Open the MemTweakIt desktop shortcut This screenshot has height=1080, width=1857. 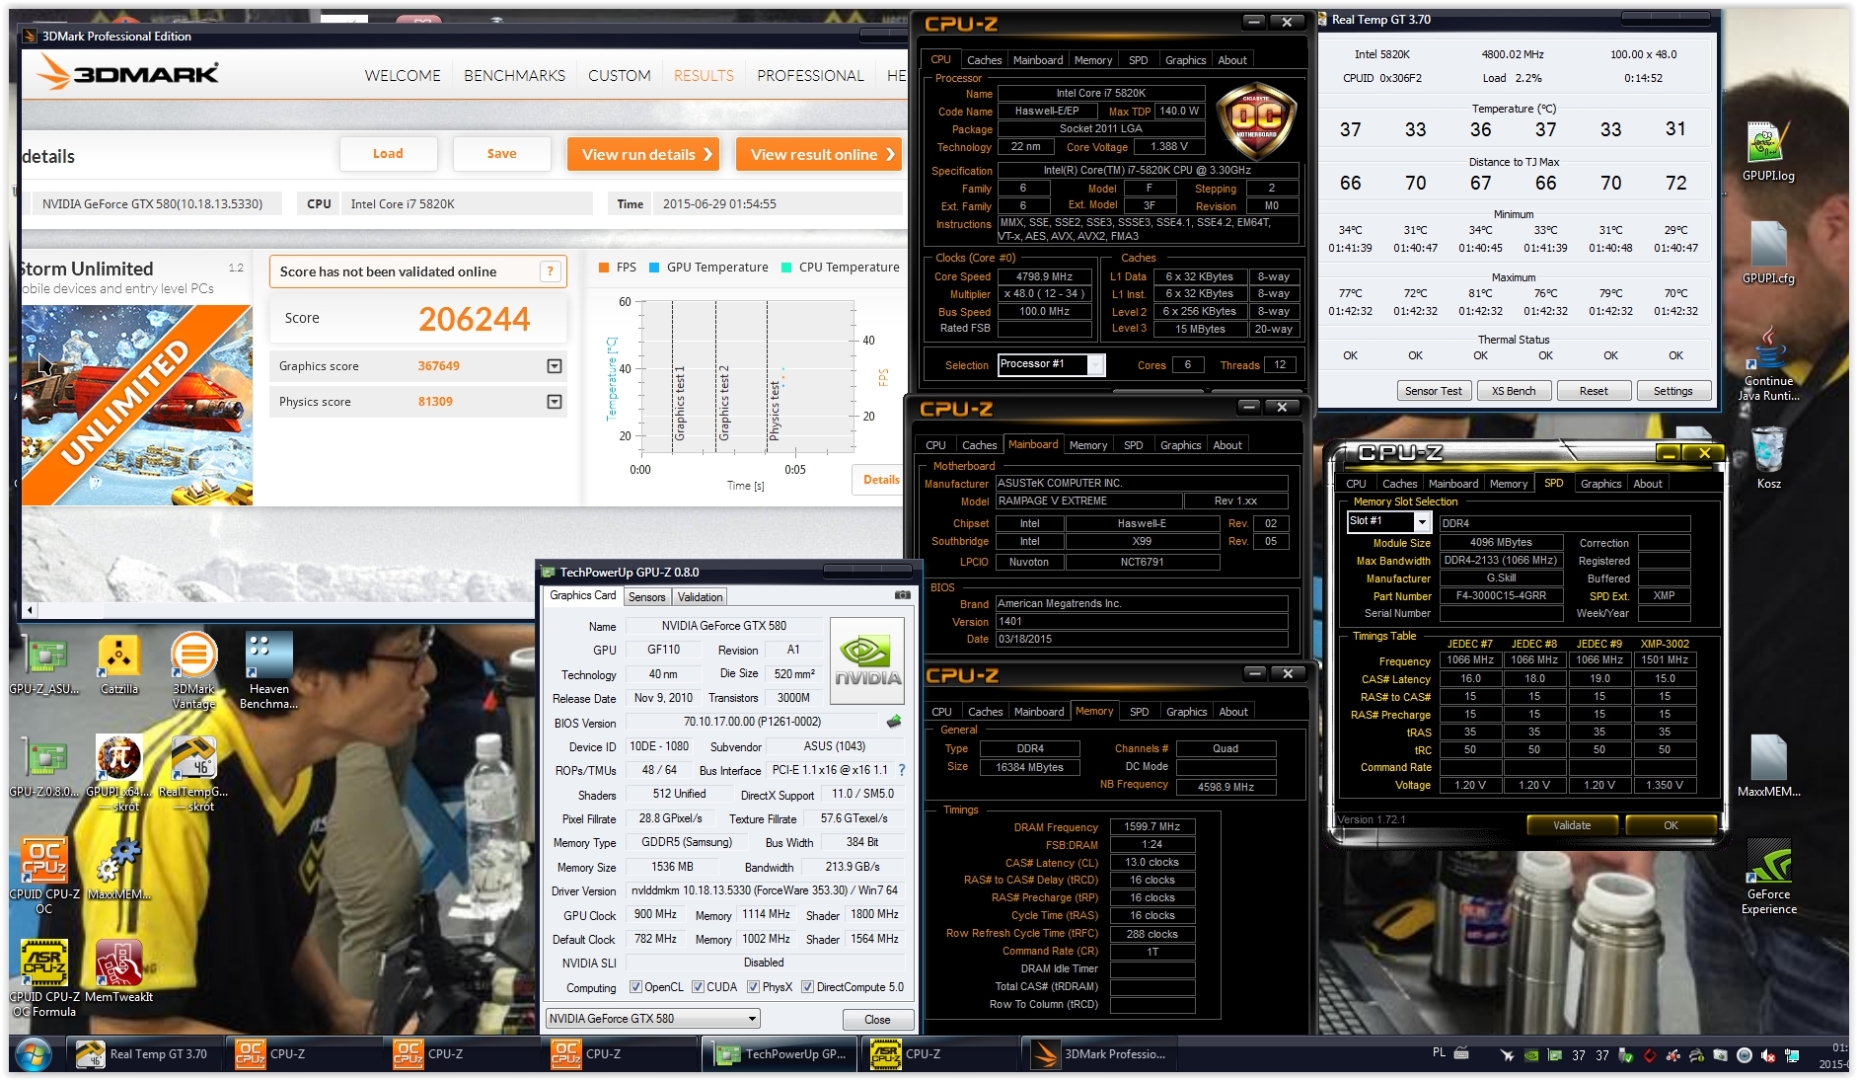click(x=119, y=972)
